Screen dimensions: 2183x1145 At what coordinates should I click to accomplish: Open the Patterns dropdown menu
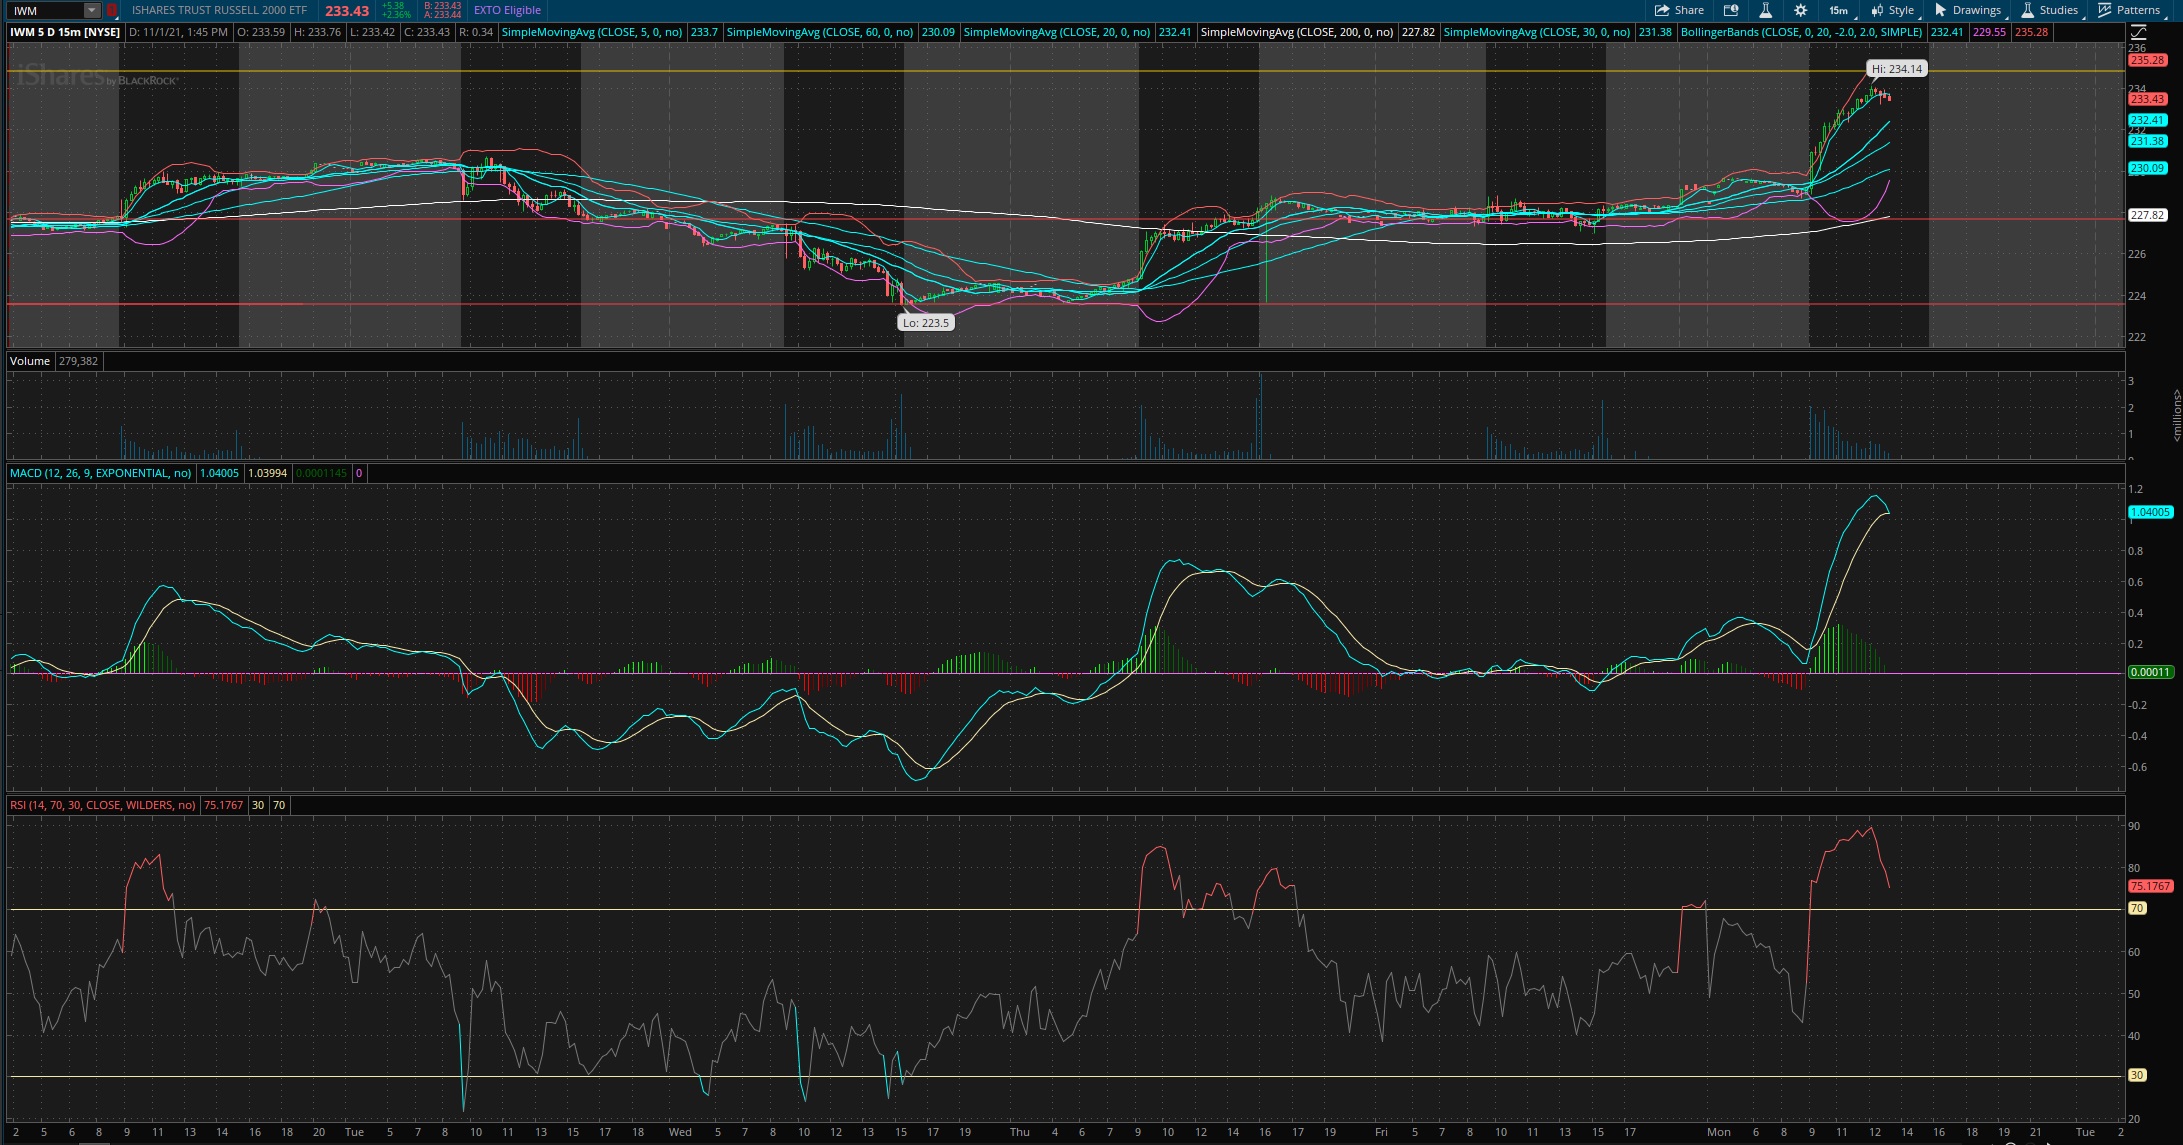(x=2129, y=10)
